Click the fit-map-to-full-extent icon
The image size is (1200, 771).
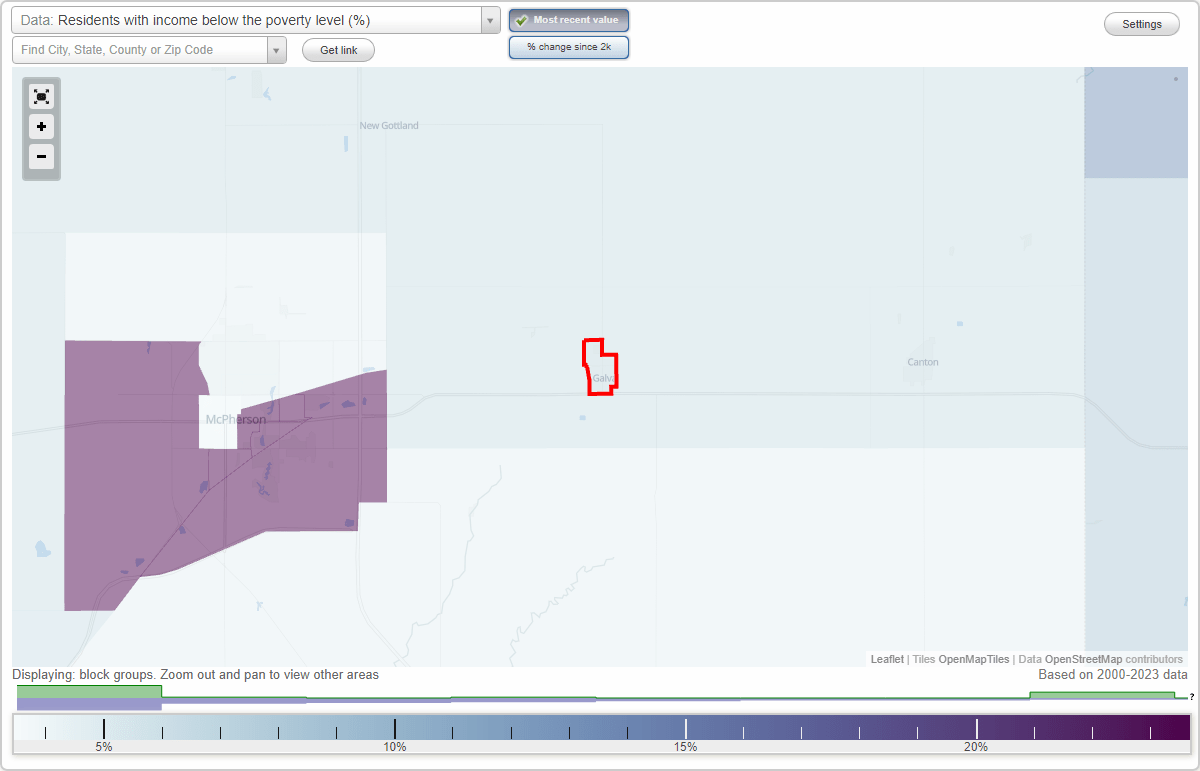(x=41, y=96)
